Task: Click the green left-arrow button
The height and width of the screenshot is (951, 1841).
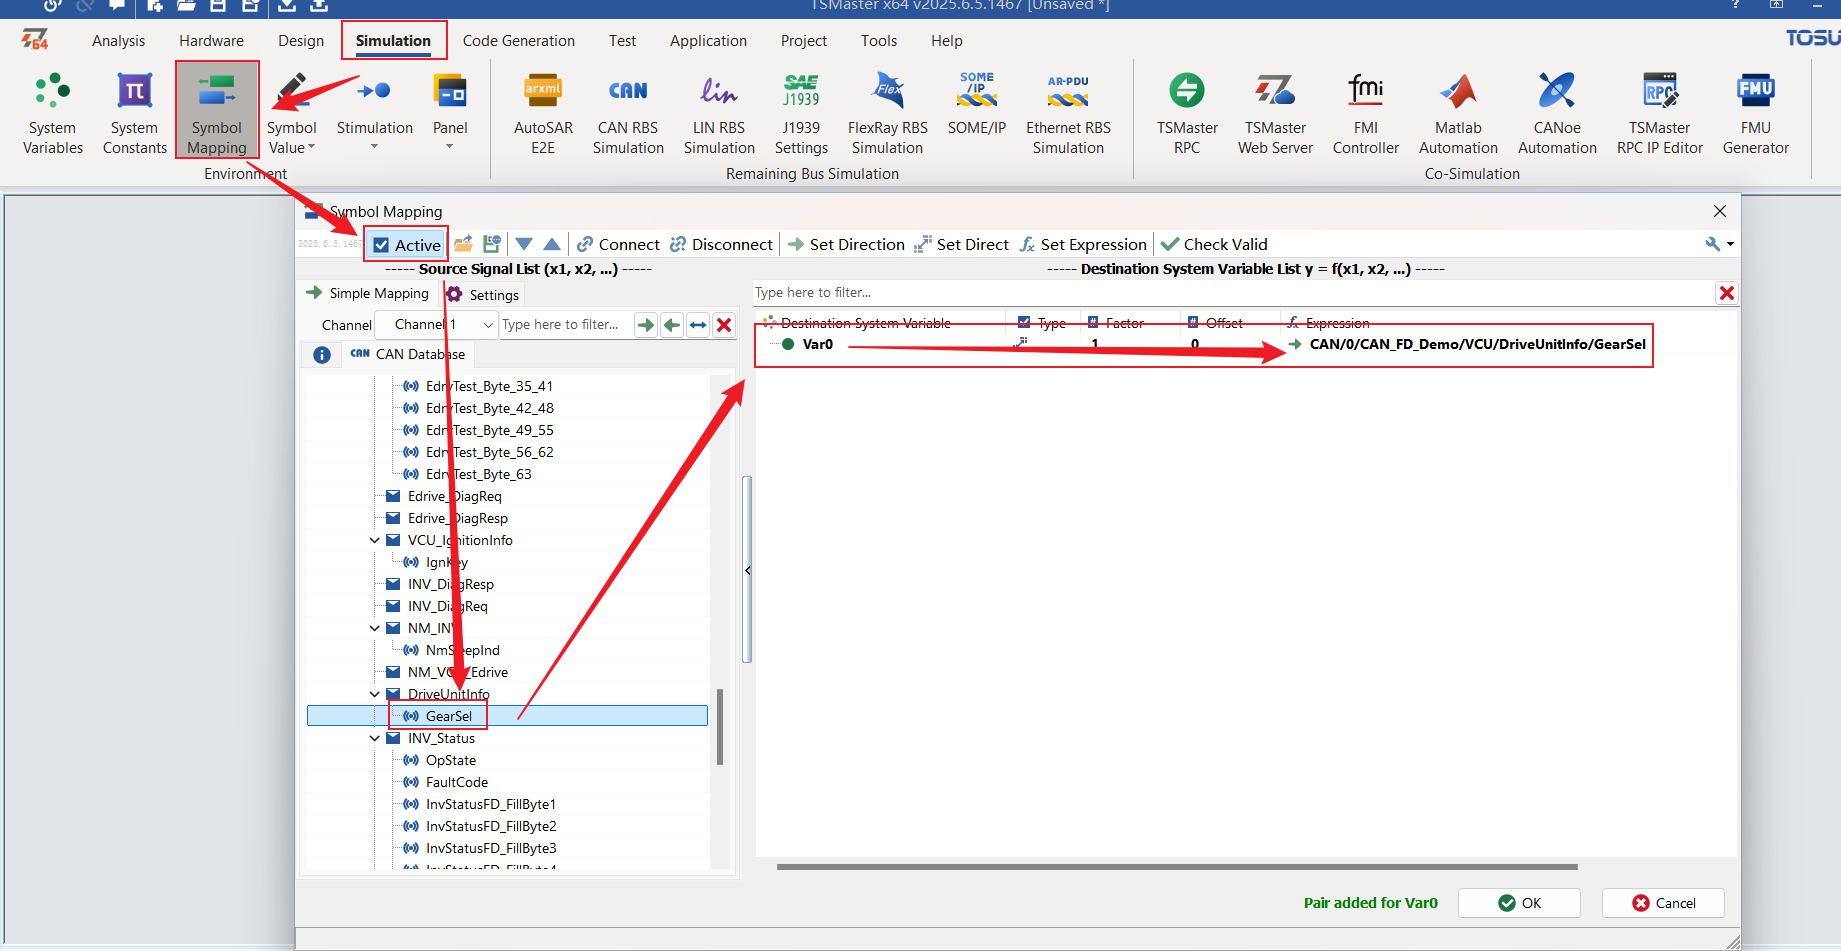Action: (672, 325)
